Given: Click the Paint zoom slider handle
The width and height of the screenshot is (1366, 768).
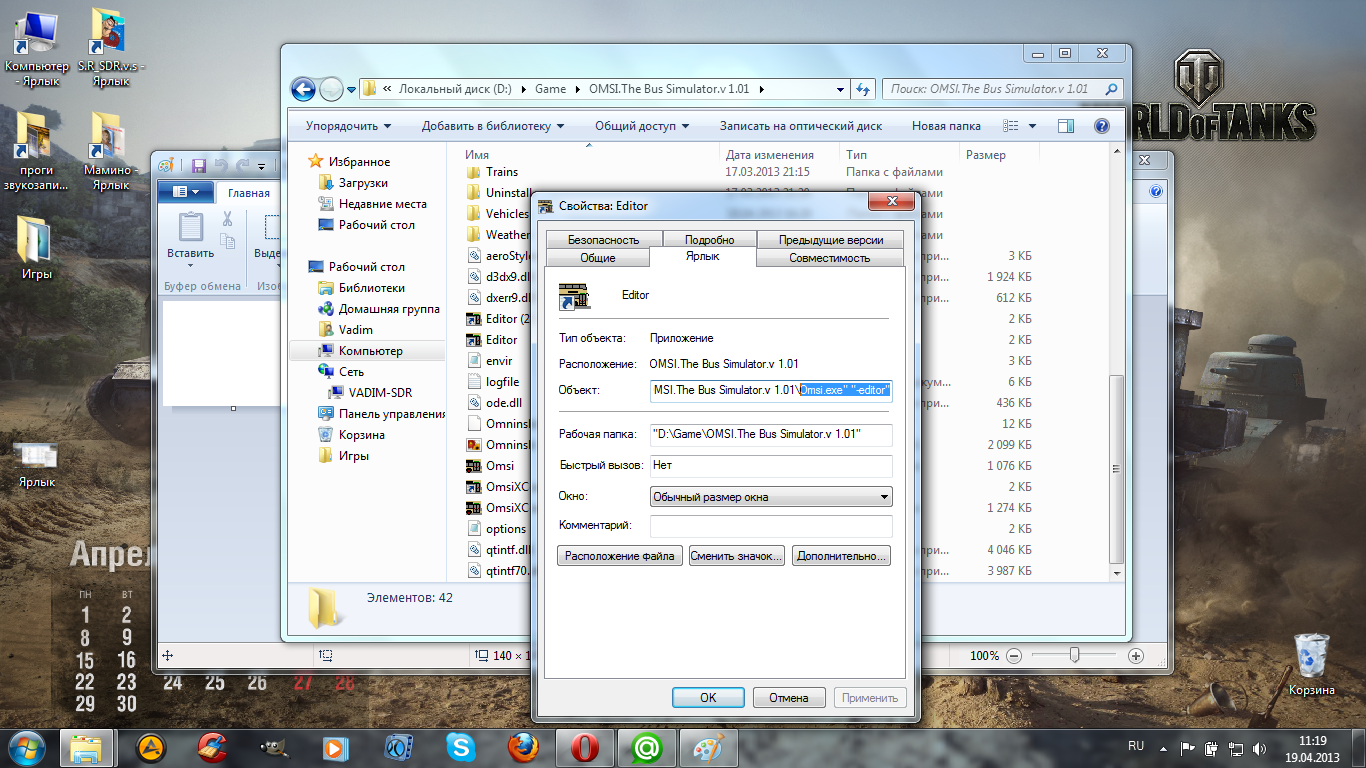Looking at the screenshot, I should tap(1074, 656).
